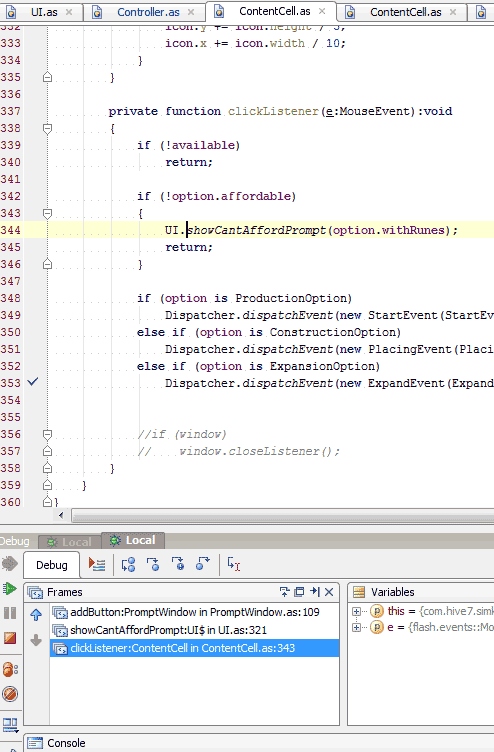494x752 pixels.
Task: Click the Restore Layout icon
Action: coord(10,724)
